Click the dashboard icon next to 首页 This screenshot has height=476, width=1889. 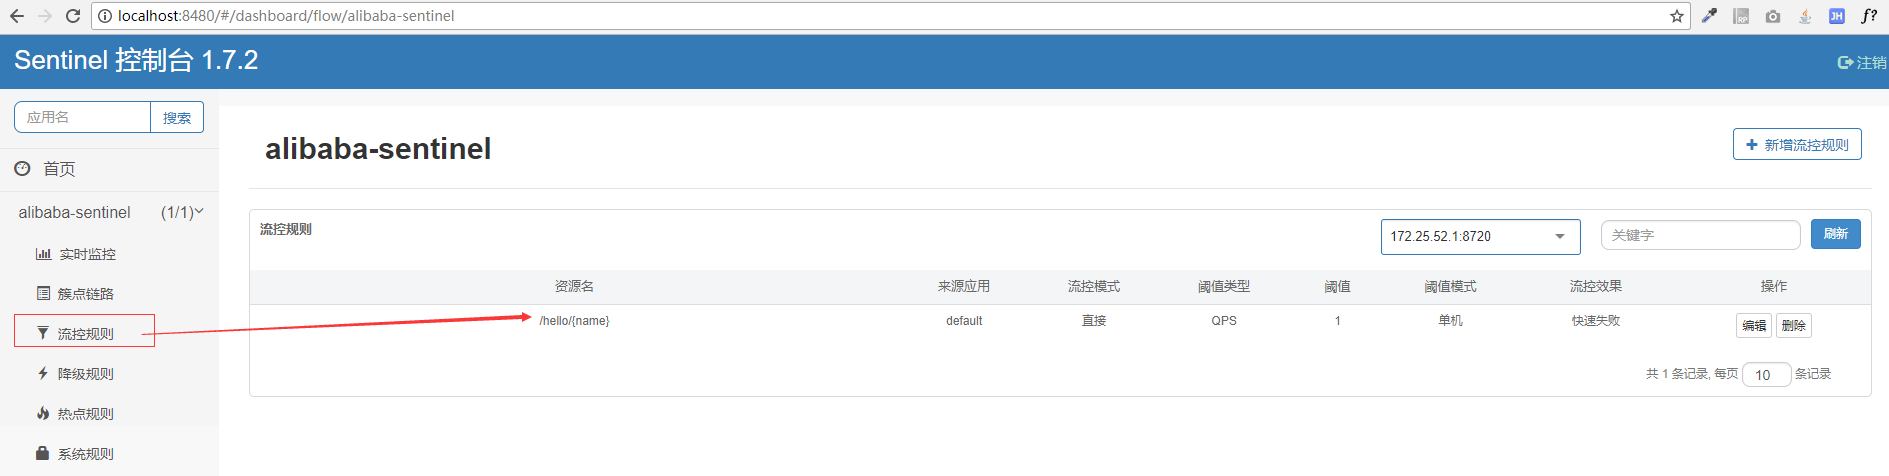(22, 168)
